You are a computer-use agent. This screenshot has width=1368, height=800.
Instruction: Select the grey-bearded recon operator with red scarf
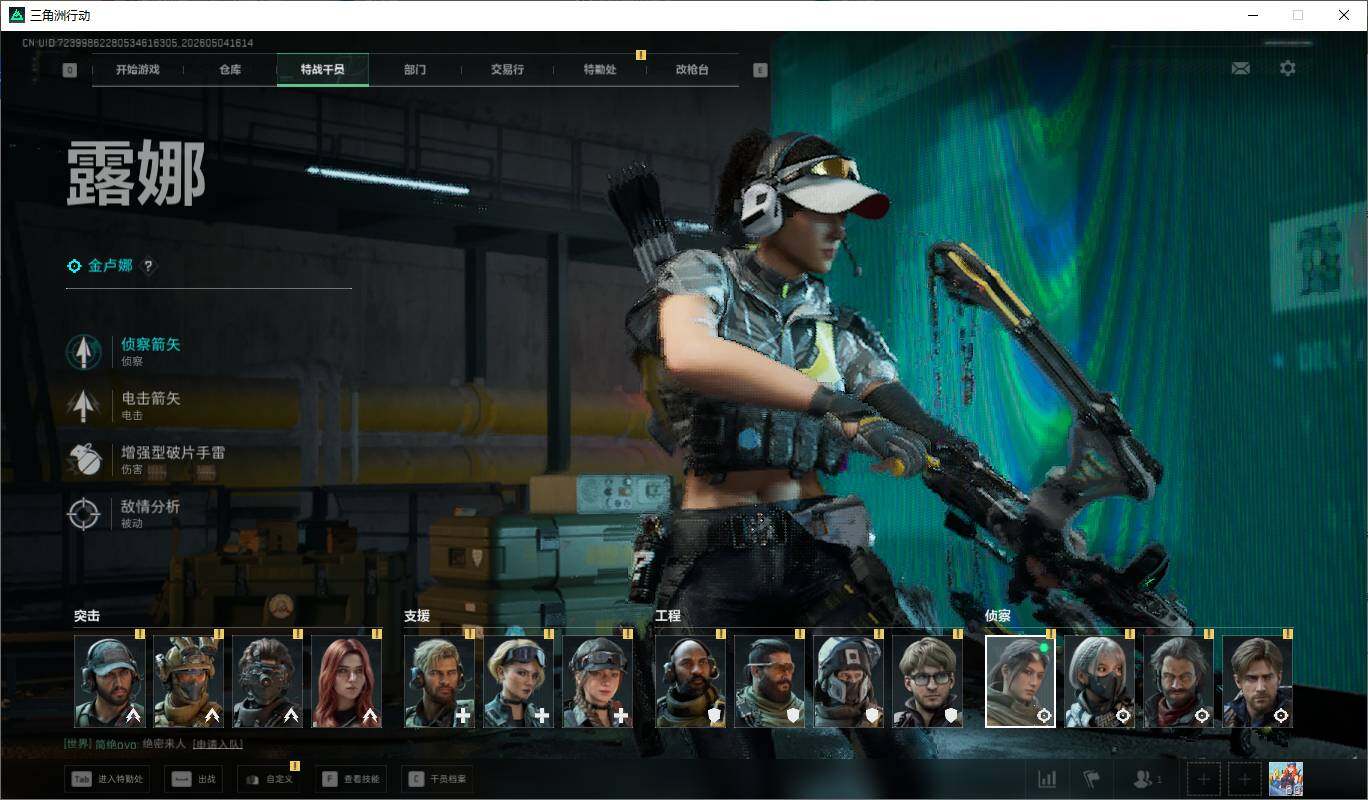click(1179, 682)
